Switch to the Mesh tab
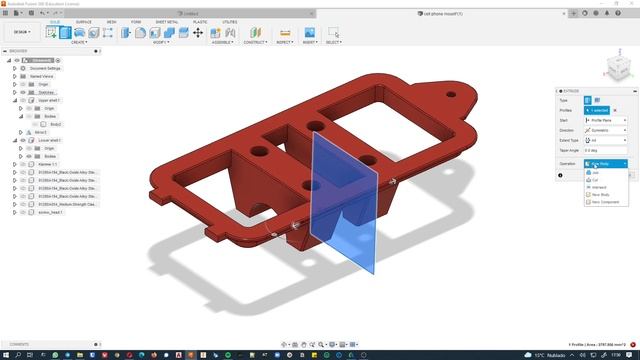640x360 pixels. point(111,22)
